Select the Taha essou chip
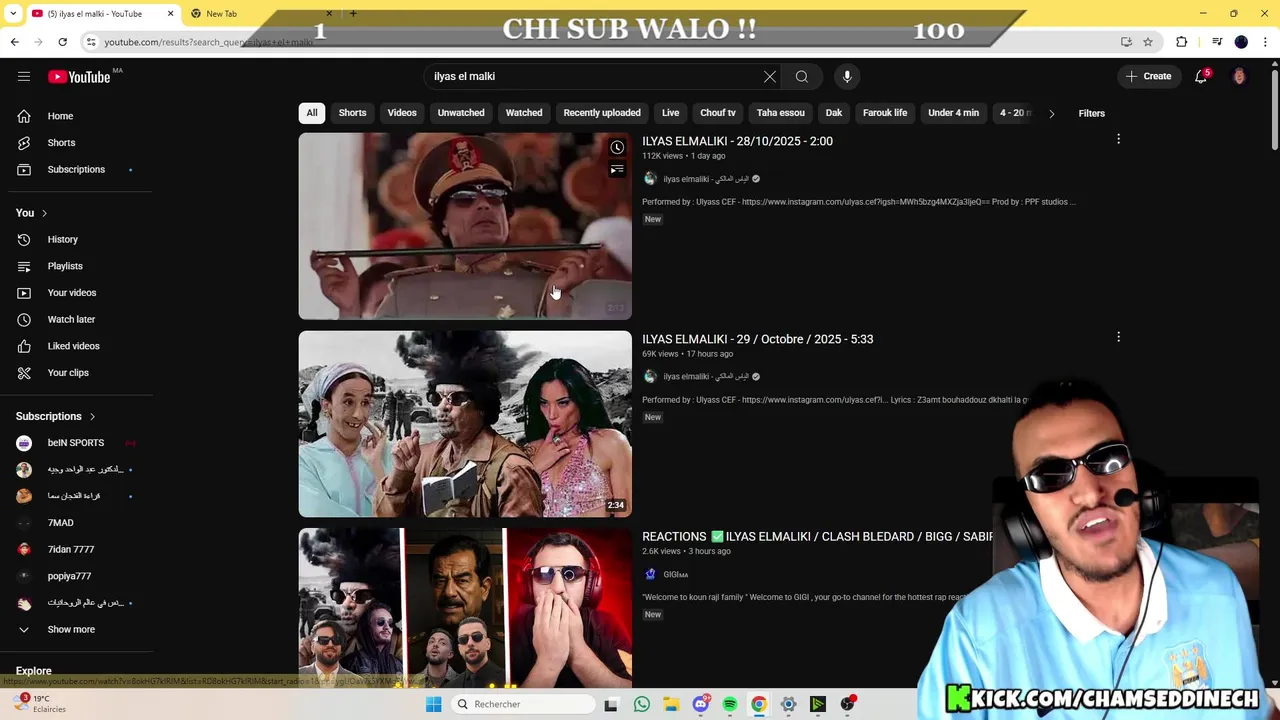This screenshot has width=1280, height=720. 781,113
